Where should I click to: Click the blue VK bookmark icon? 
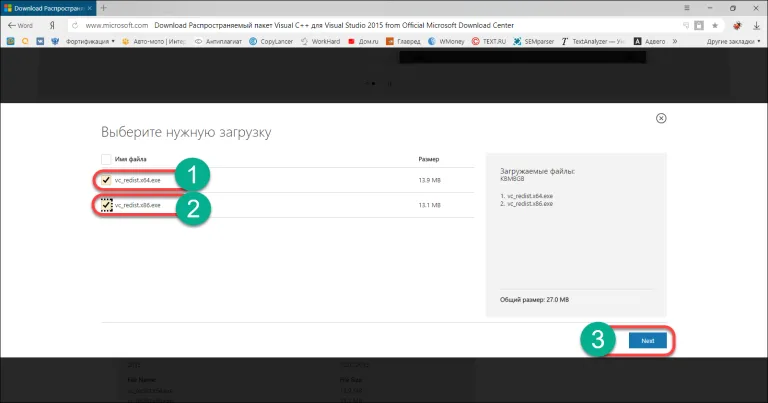(x=40, y=42)
